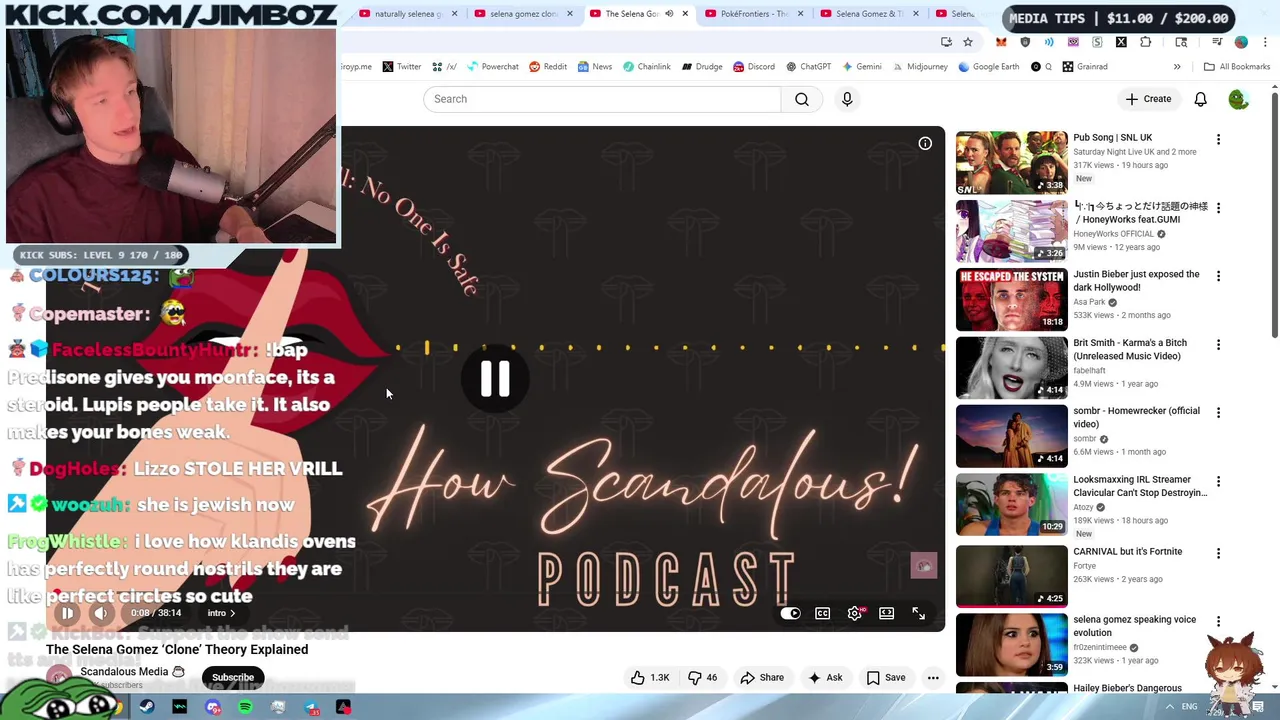Screen dimensions: 1280x720
Task: Click the magnifier search button
Action: point(802,99)
